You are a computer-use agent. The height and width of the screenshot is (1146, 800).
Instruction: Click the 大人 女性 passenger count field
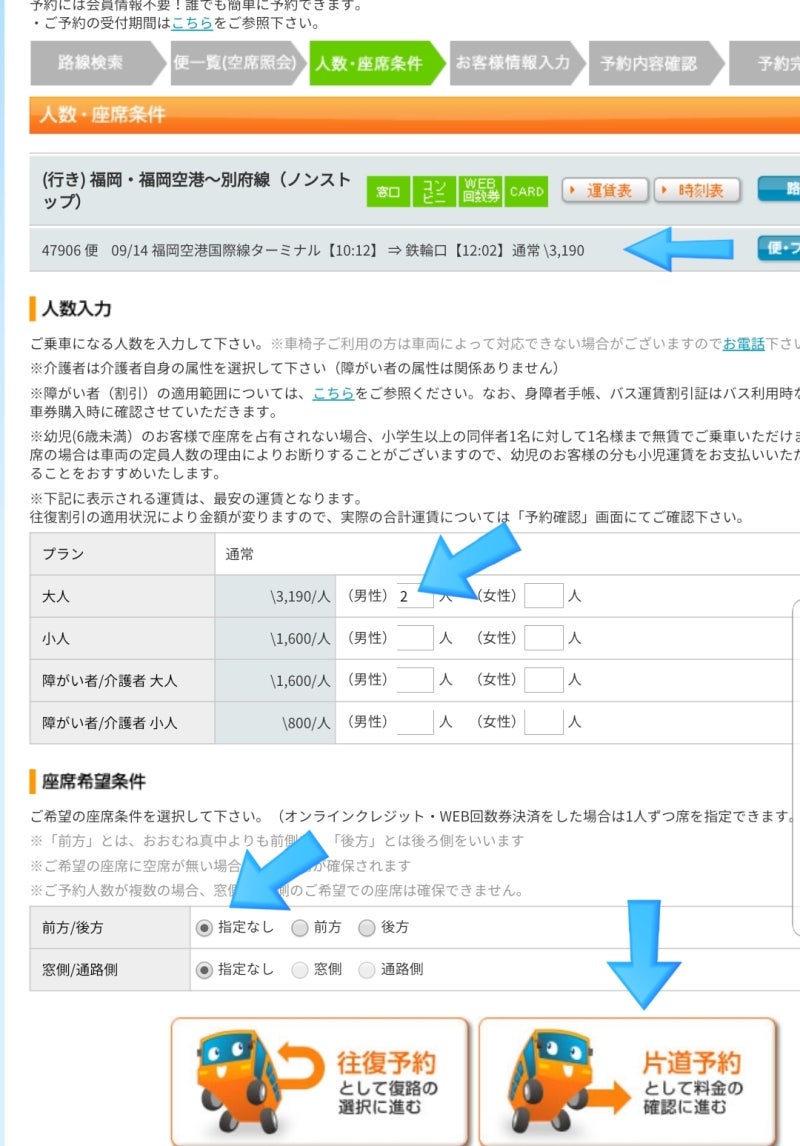pos(544,596)
